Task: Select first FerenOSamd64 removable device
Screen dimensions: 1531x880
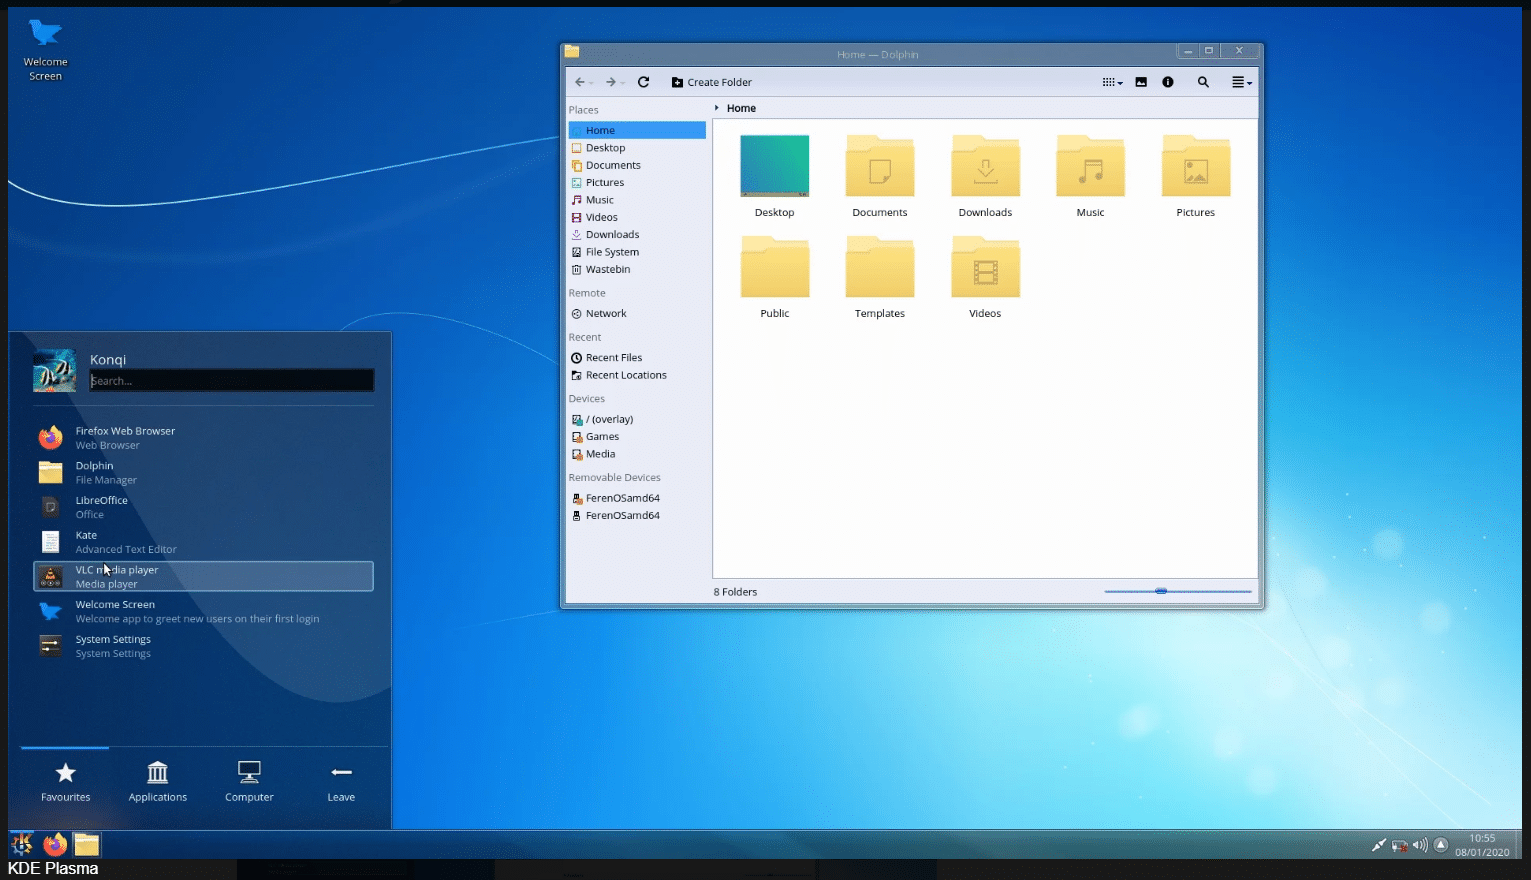Action: (x=637, y=498)
